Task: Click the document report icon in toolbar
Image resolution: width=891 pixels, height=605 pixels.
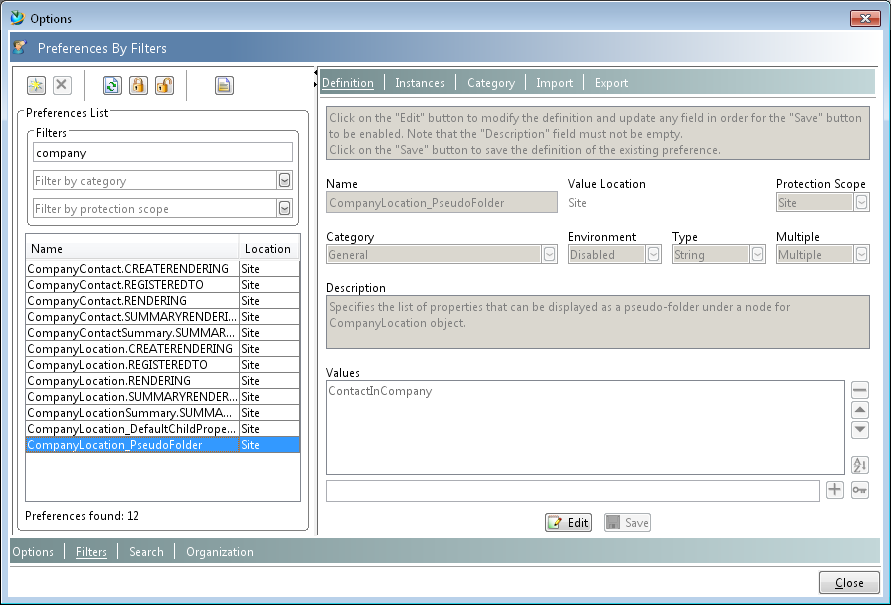Action: (x=224, y=86)
